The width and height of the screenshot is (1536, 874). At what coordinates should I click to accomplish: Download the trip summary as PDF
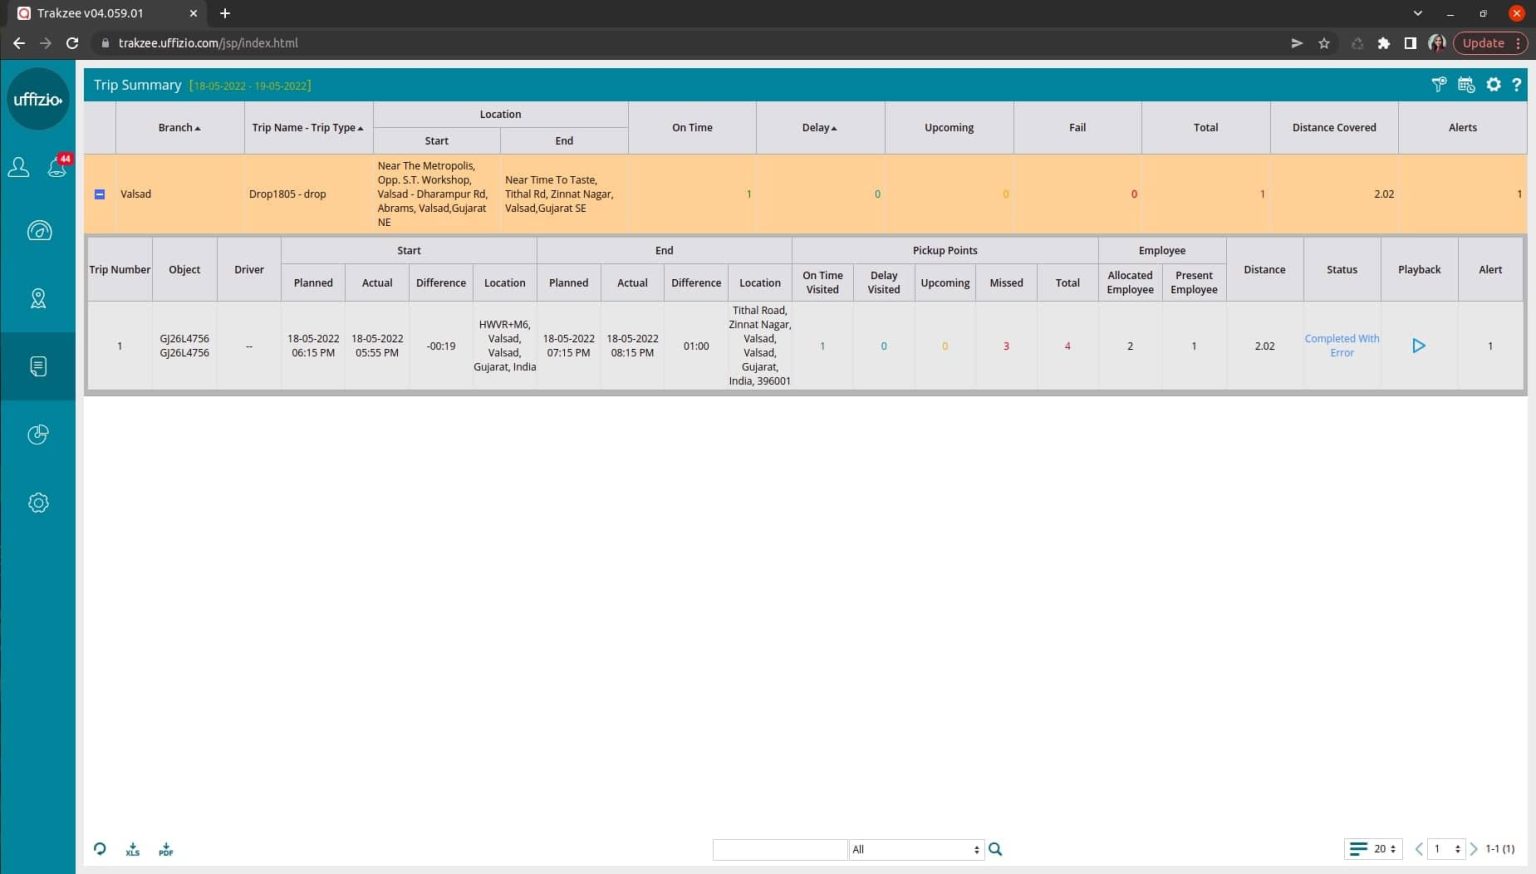166,849
